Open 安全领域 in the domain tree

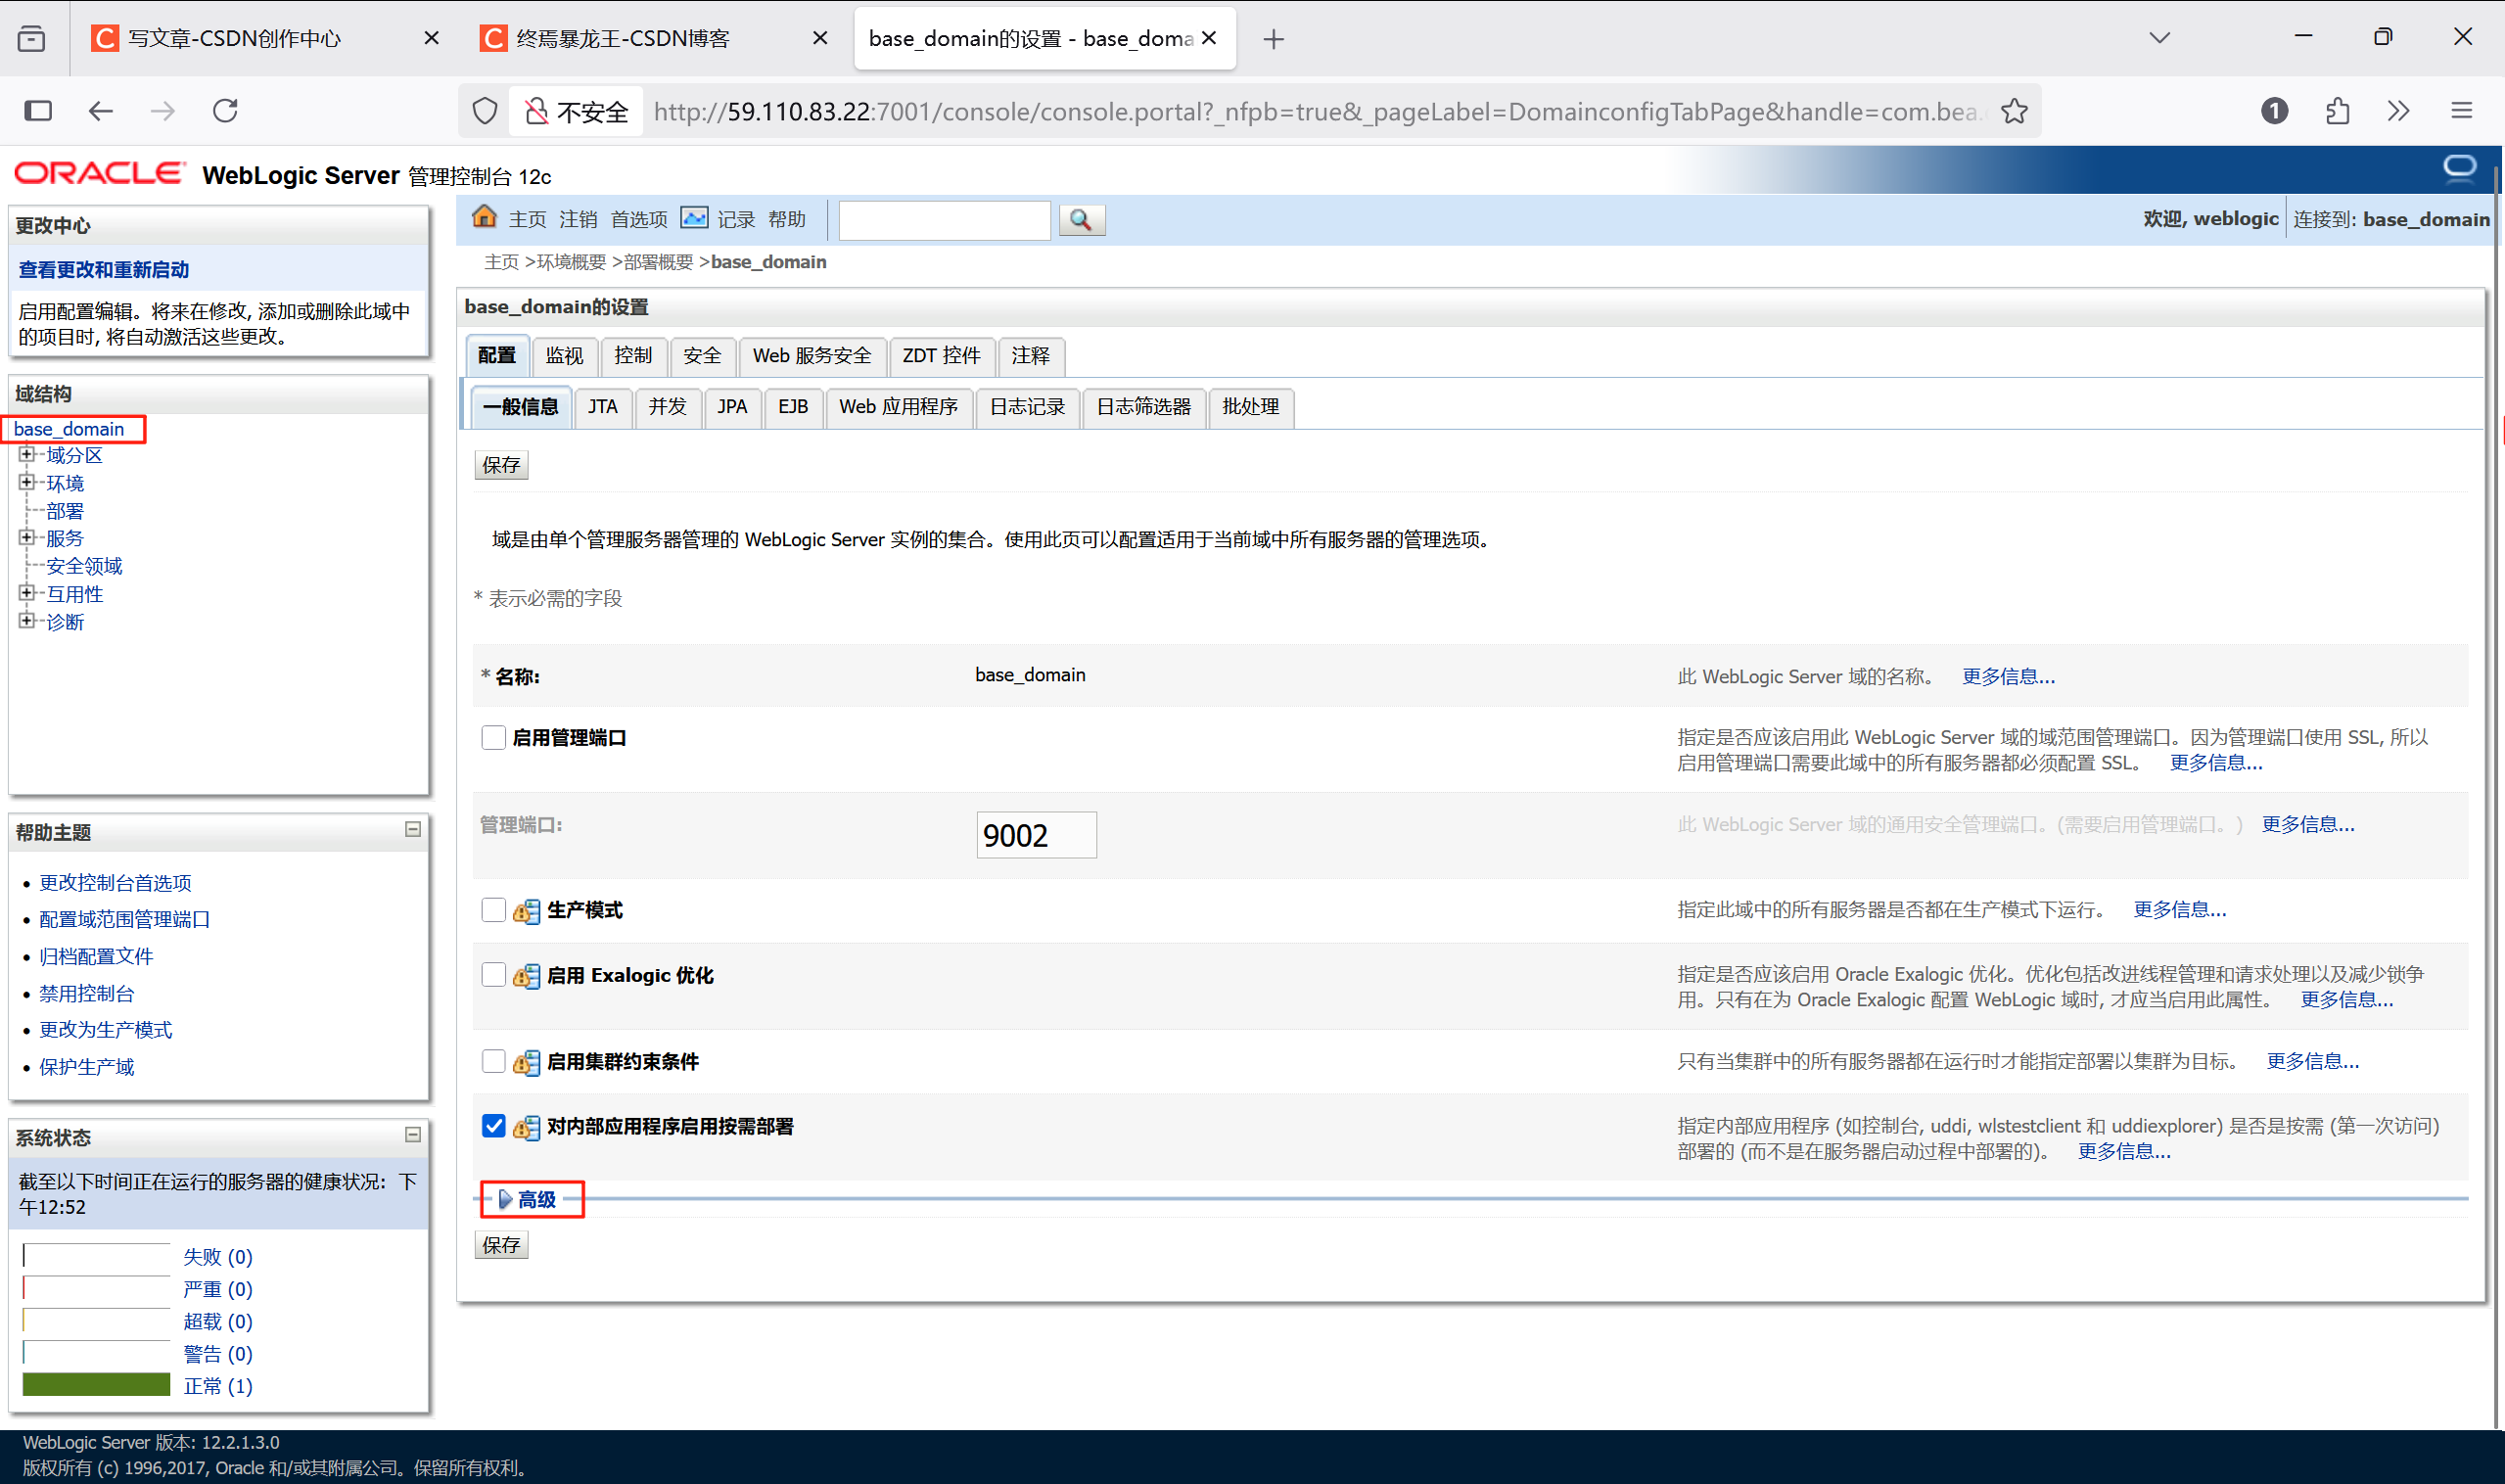[x=84, y=566]
